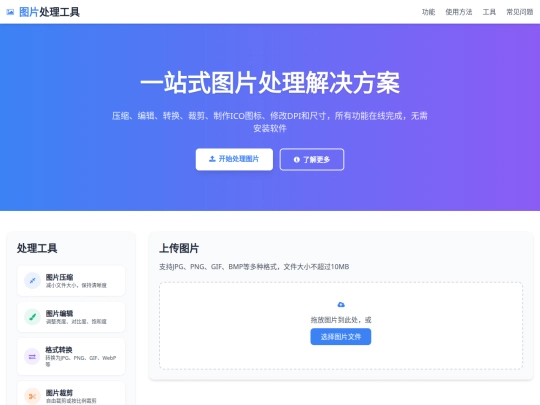Click the blue compress arrows icon
The image size is (540, 405).
[32, 281]
